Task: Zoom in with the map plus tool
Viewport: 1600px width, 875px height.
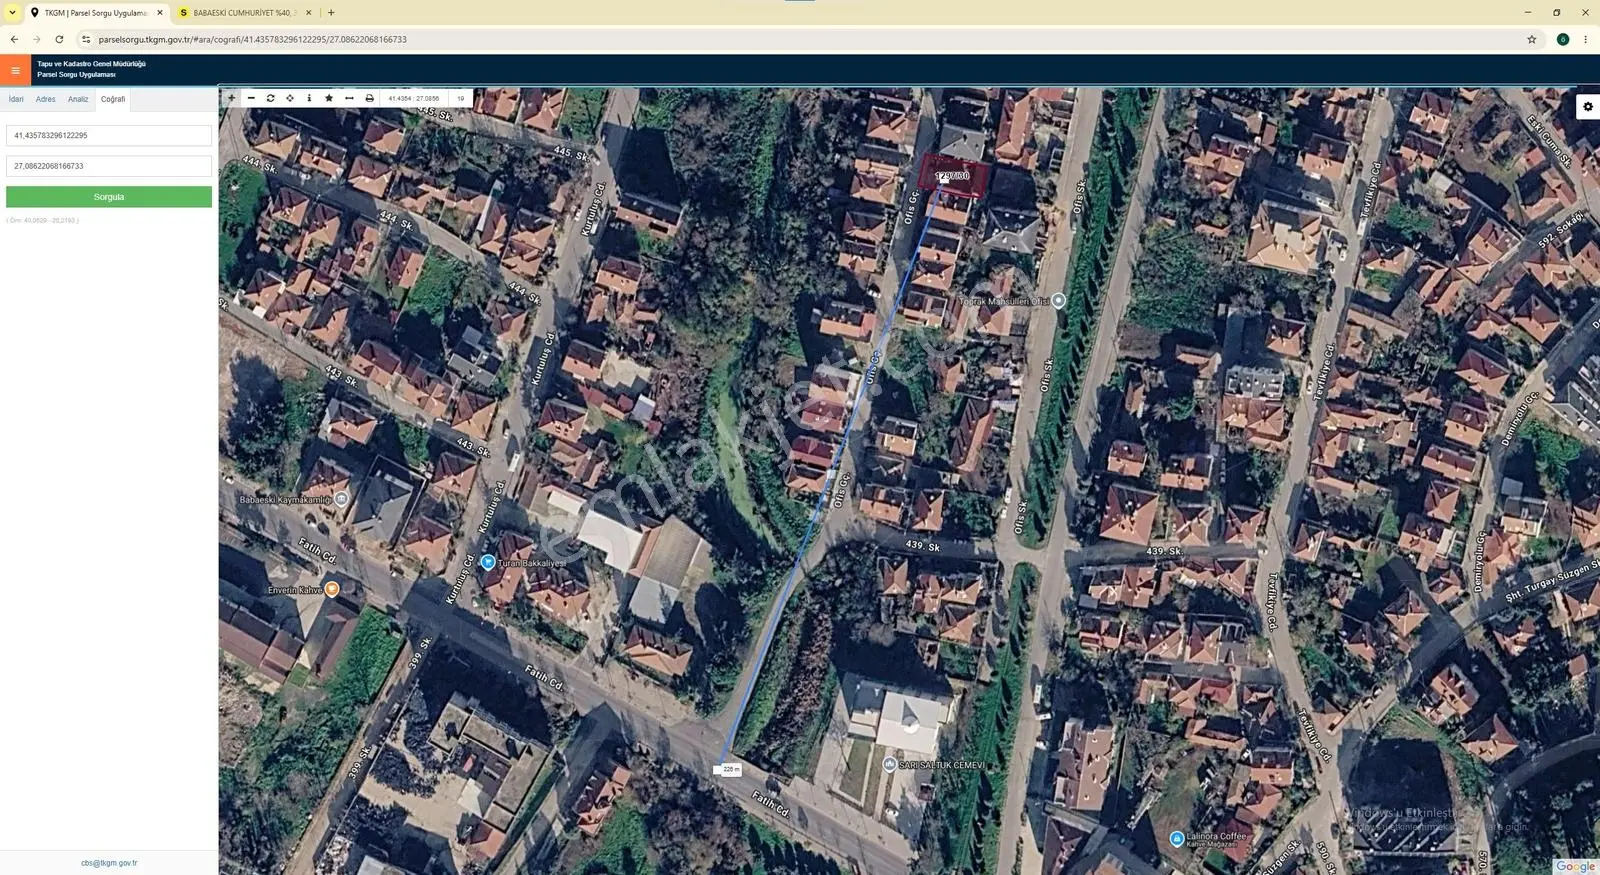Action: point(231,98)
